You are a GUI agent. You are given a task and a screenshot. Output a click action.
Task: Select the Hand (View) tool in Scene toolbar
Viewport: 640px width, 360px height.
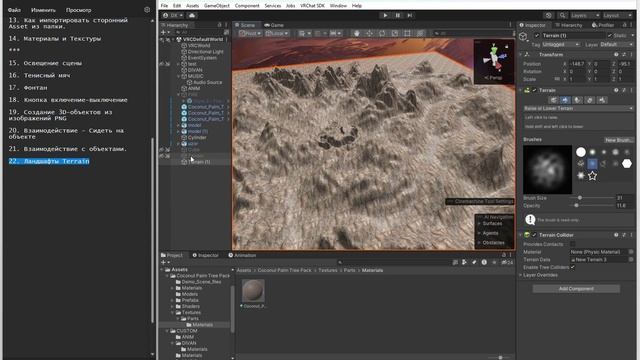(x=356, y=33)
